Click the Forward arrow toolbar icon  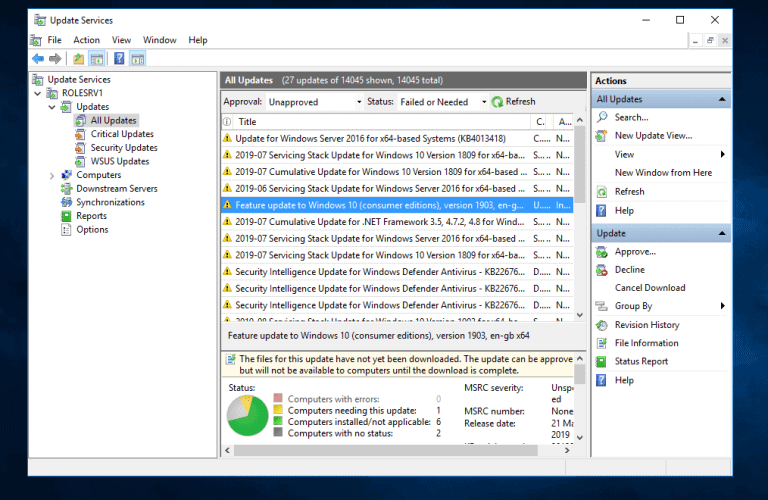(55, 59)
